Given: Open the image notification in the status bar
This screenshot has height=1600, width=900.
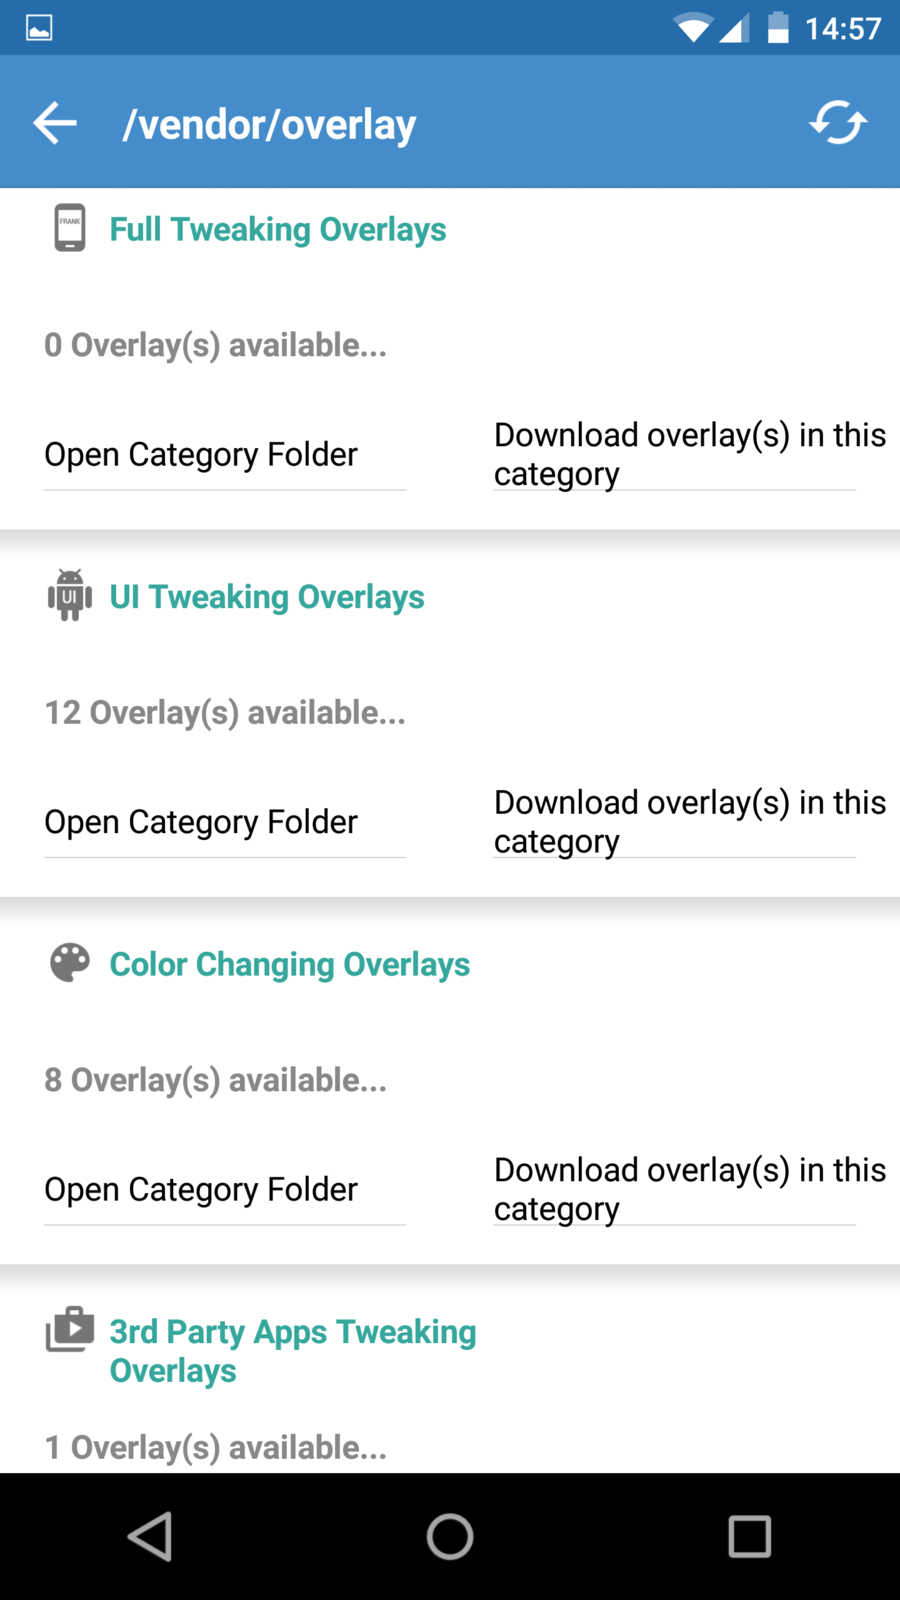Looking at the screenshot, I should 39,28.
